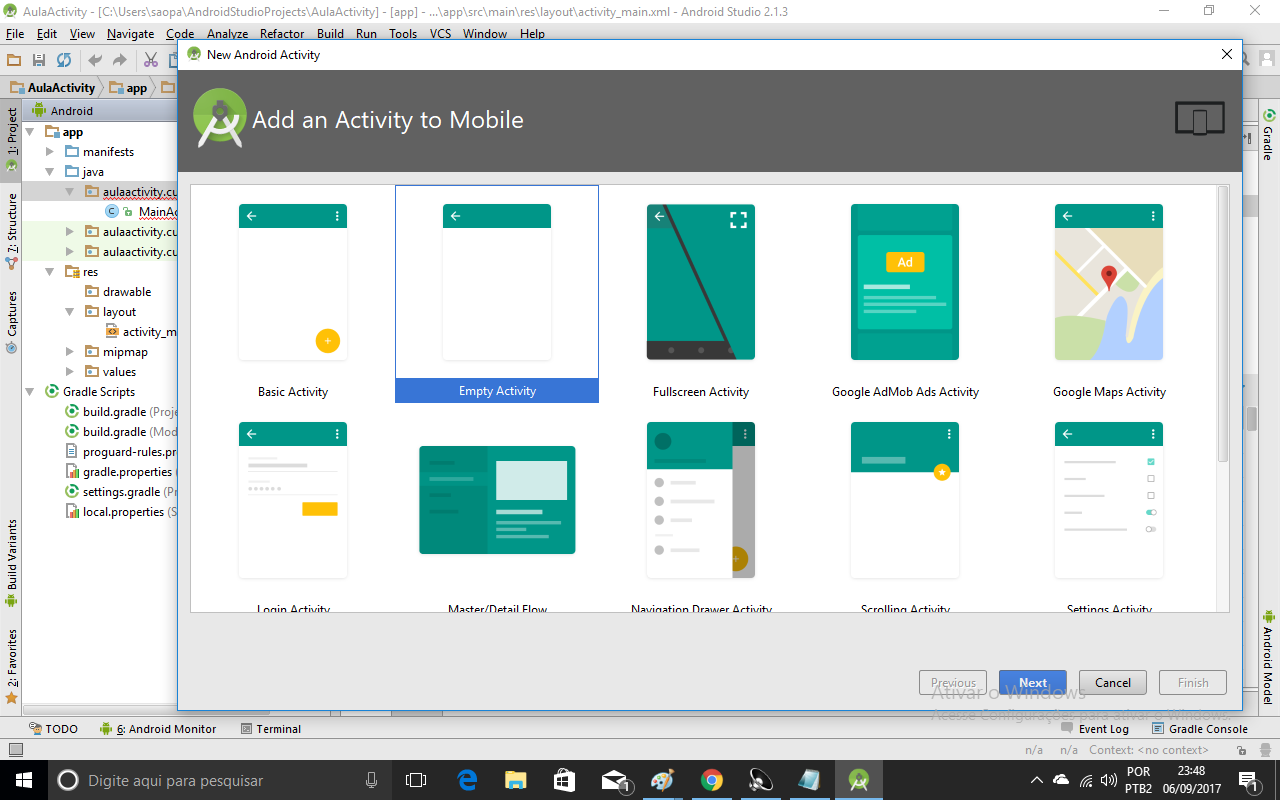1280x800 pixels.
Task: Open the TODO tool window
Action: [53, 729]
